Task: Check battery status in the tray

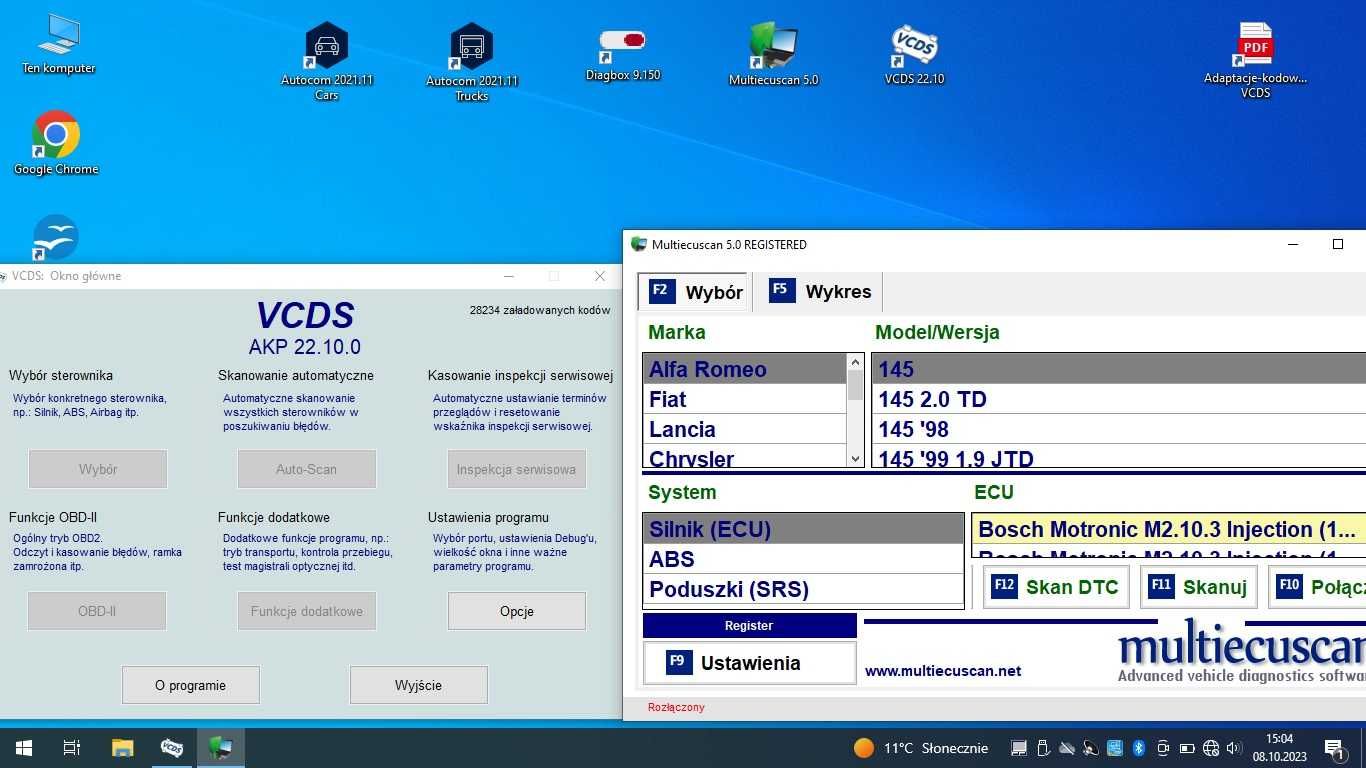Action: [1187, 748]
